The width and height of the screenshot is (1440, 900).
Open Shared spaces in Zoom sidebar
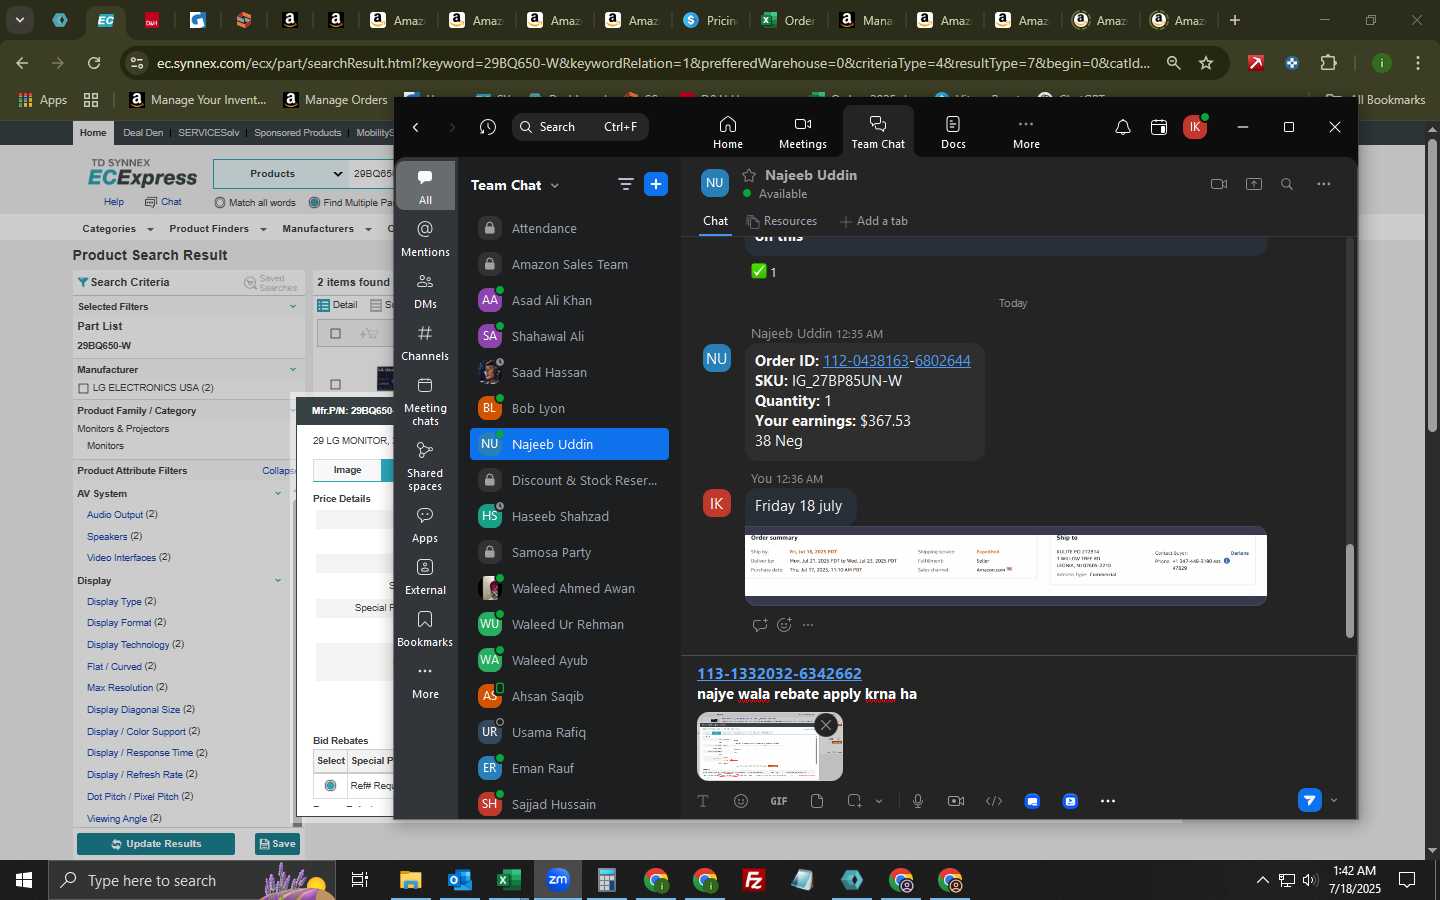(425, 465)
